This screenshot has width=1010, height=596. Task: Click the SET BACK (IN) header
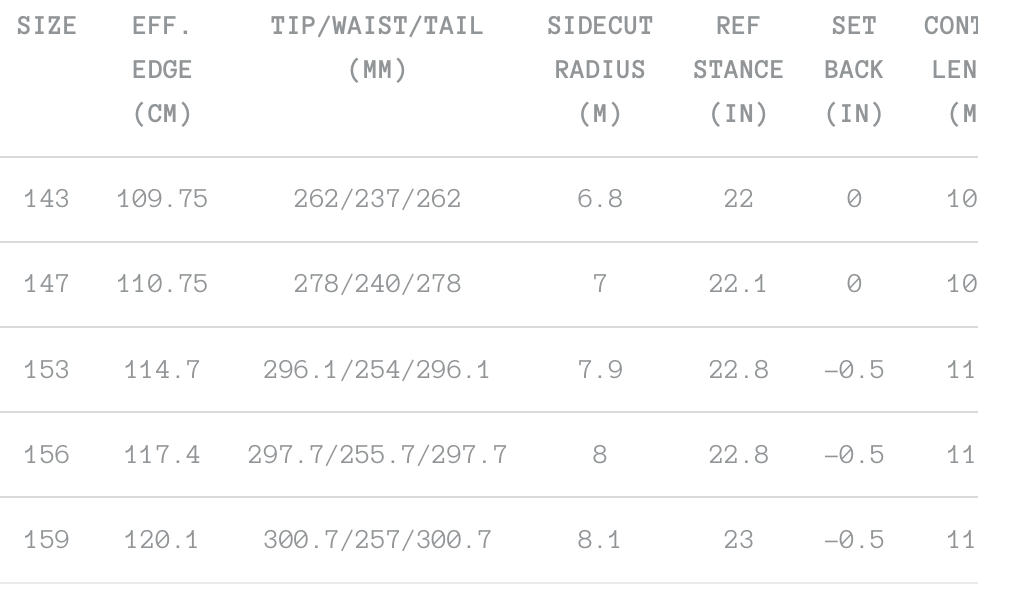point(853,70)
